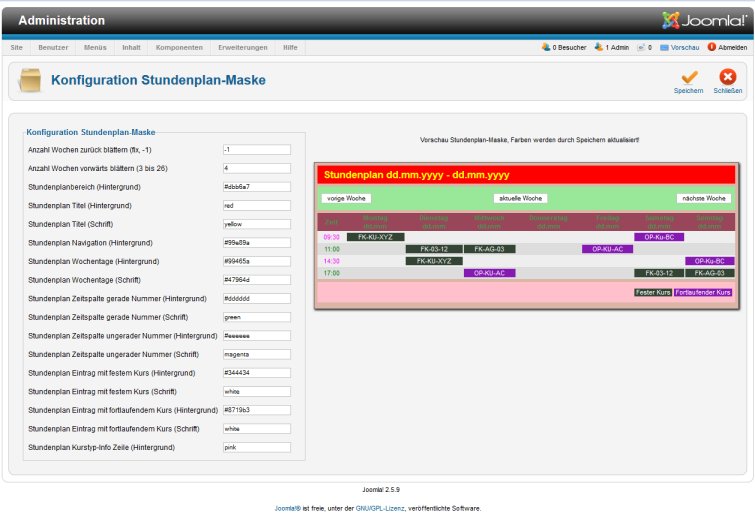Click the 'Anzahl Wochen vorwärts blättern' input field

(x=256, y=168)
